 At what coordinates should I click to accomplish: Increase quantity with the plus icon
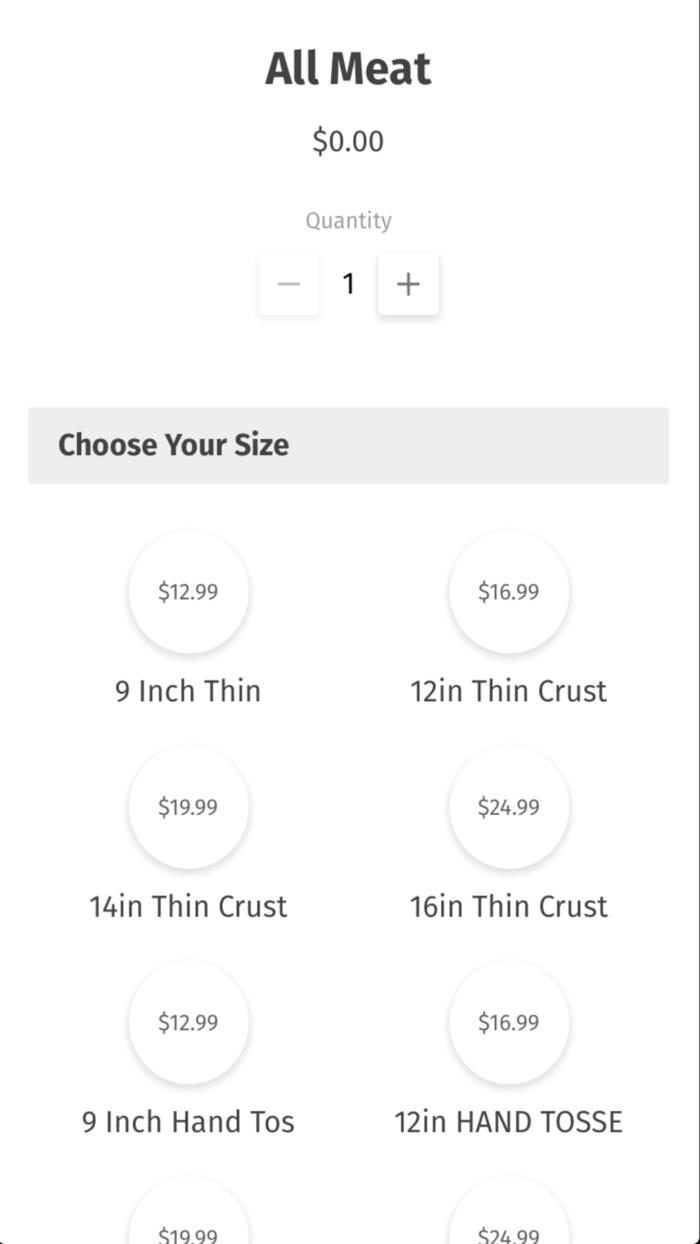coord(408,285)
